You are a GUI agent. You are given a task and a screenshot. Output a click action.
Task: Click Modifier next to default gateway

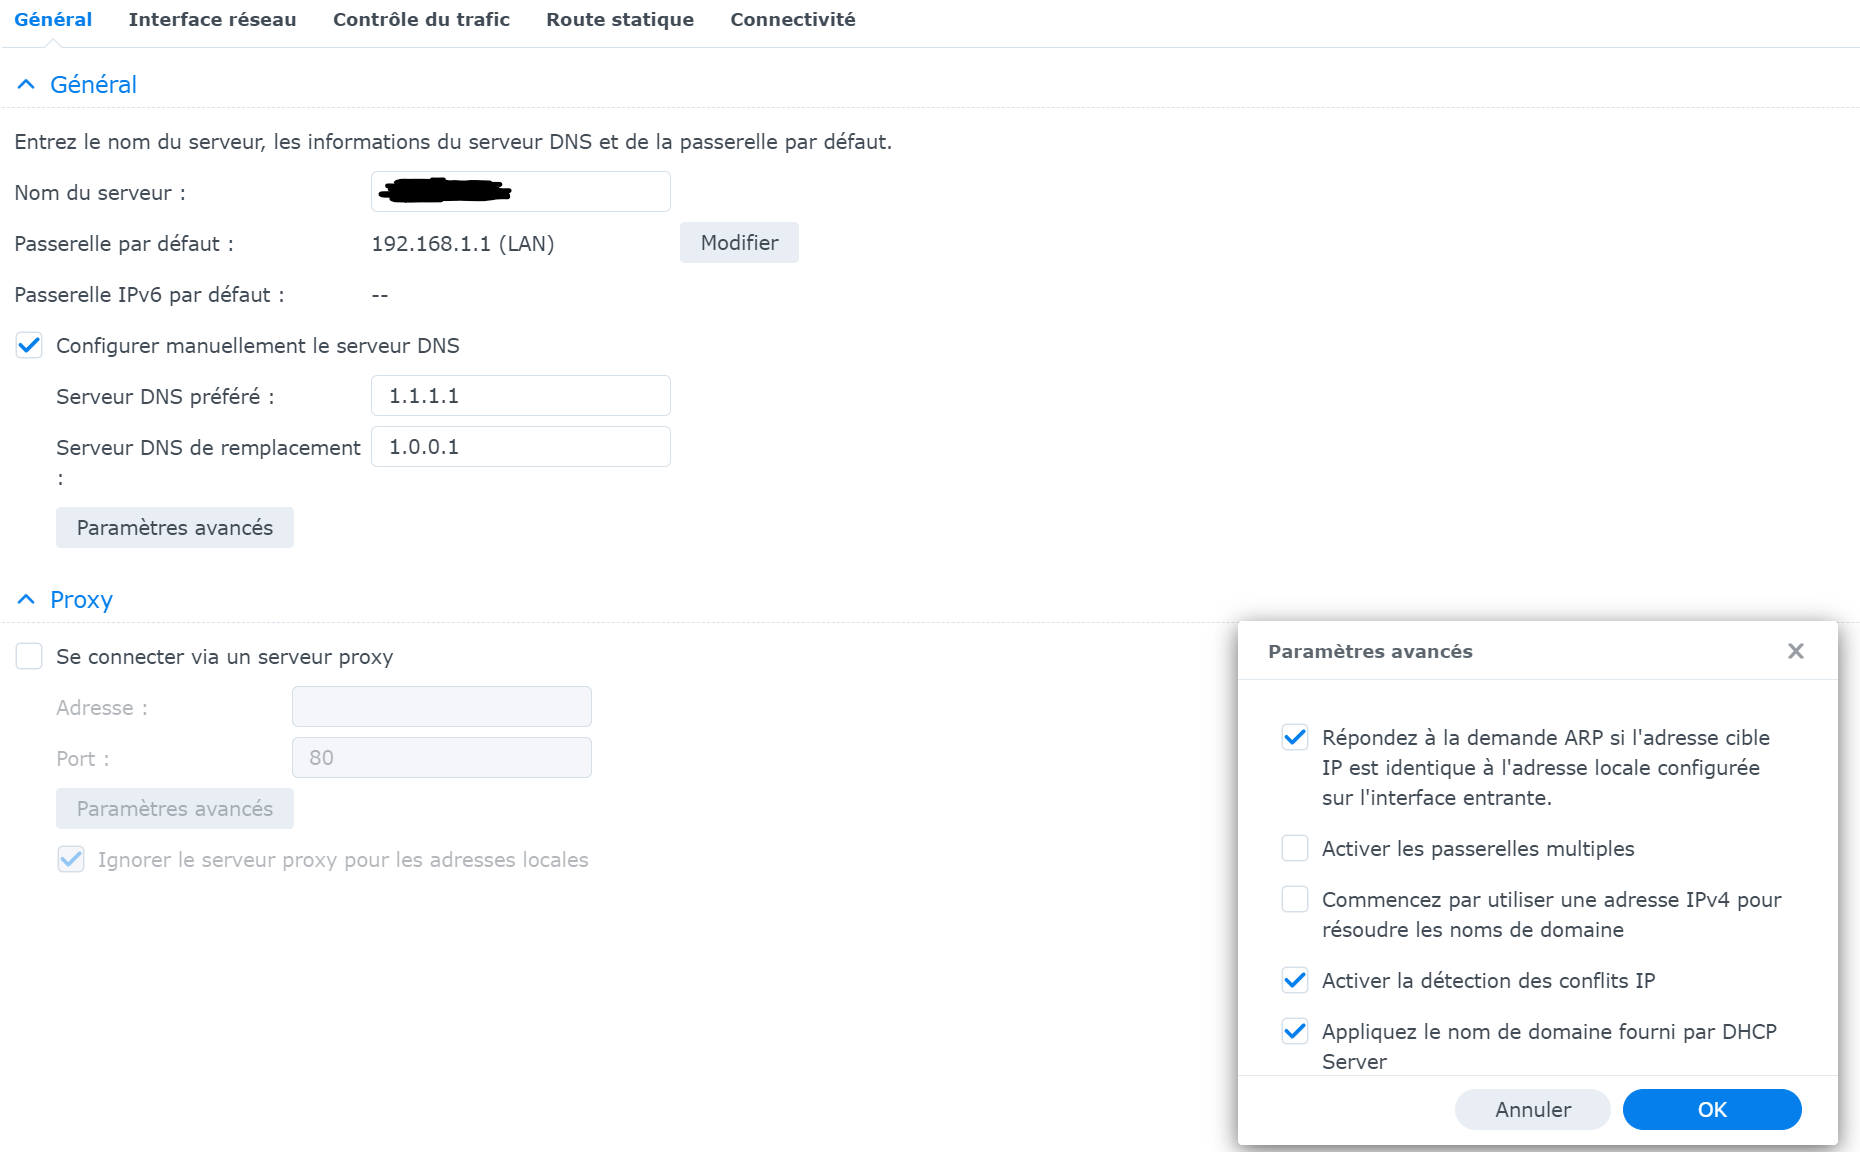[x=739, y=243]
